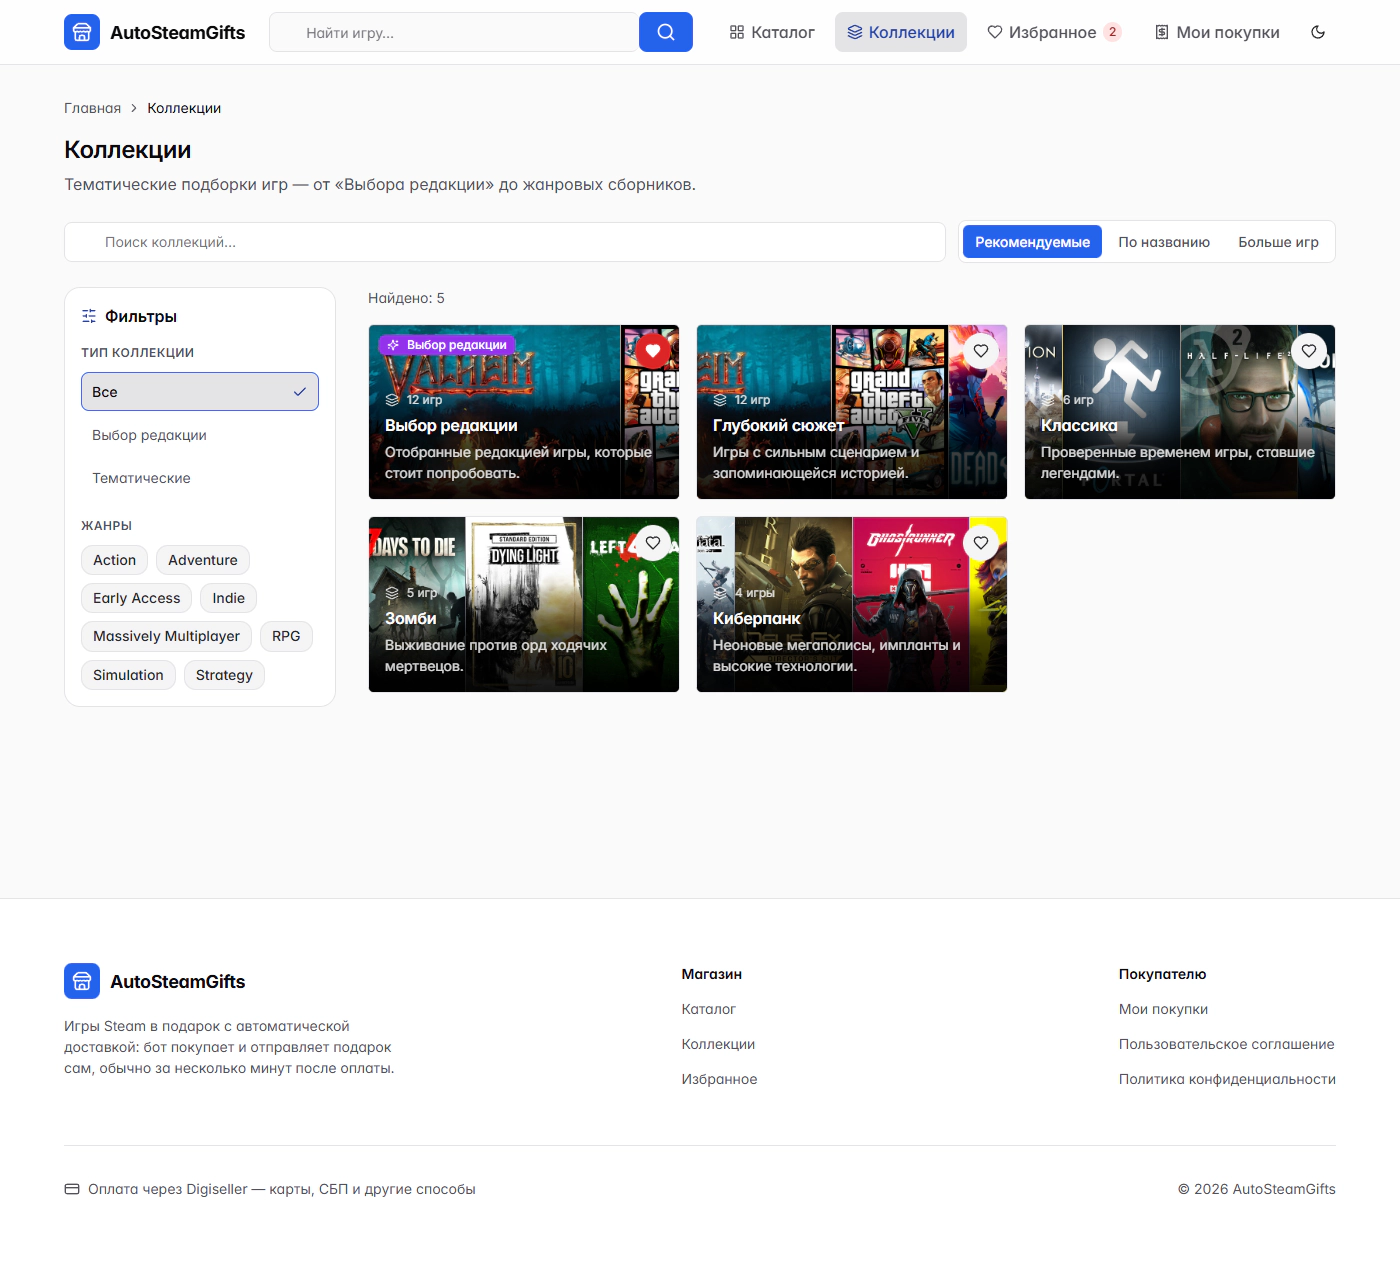Open Коллекции in the top navigation

(901, 32)
